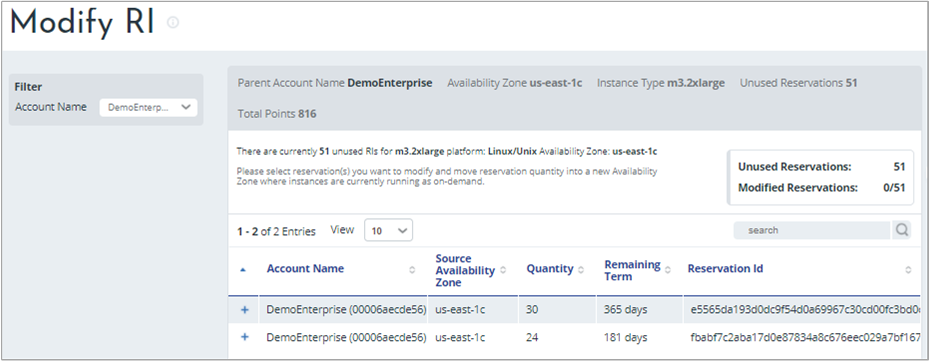Click the sort arrows icon next to Remaining Term

(668, 270)
